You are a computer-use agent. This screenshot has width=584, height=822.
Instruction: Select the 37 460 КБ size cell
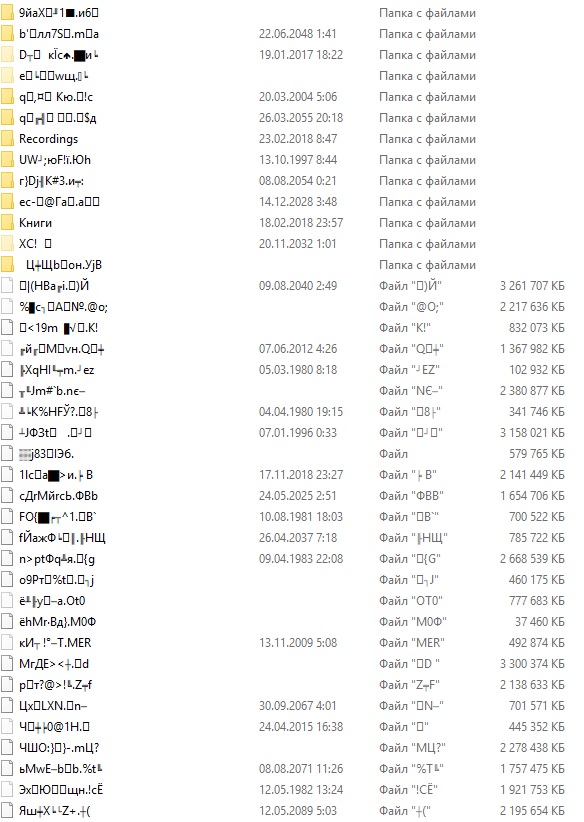(x=539, y=622)
